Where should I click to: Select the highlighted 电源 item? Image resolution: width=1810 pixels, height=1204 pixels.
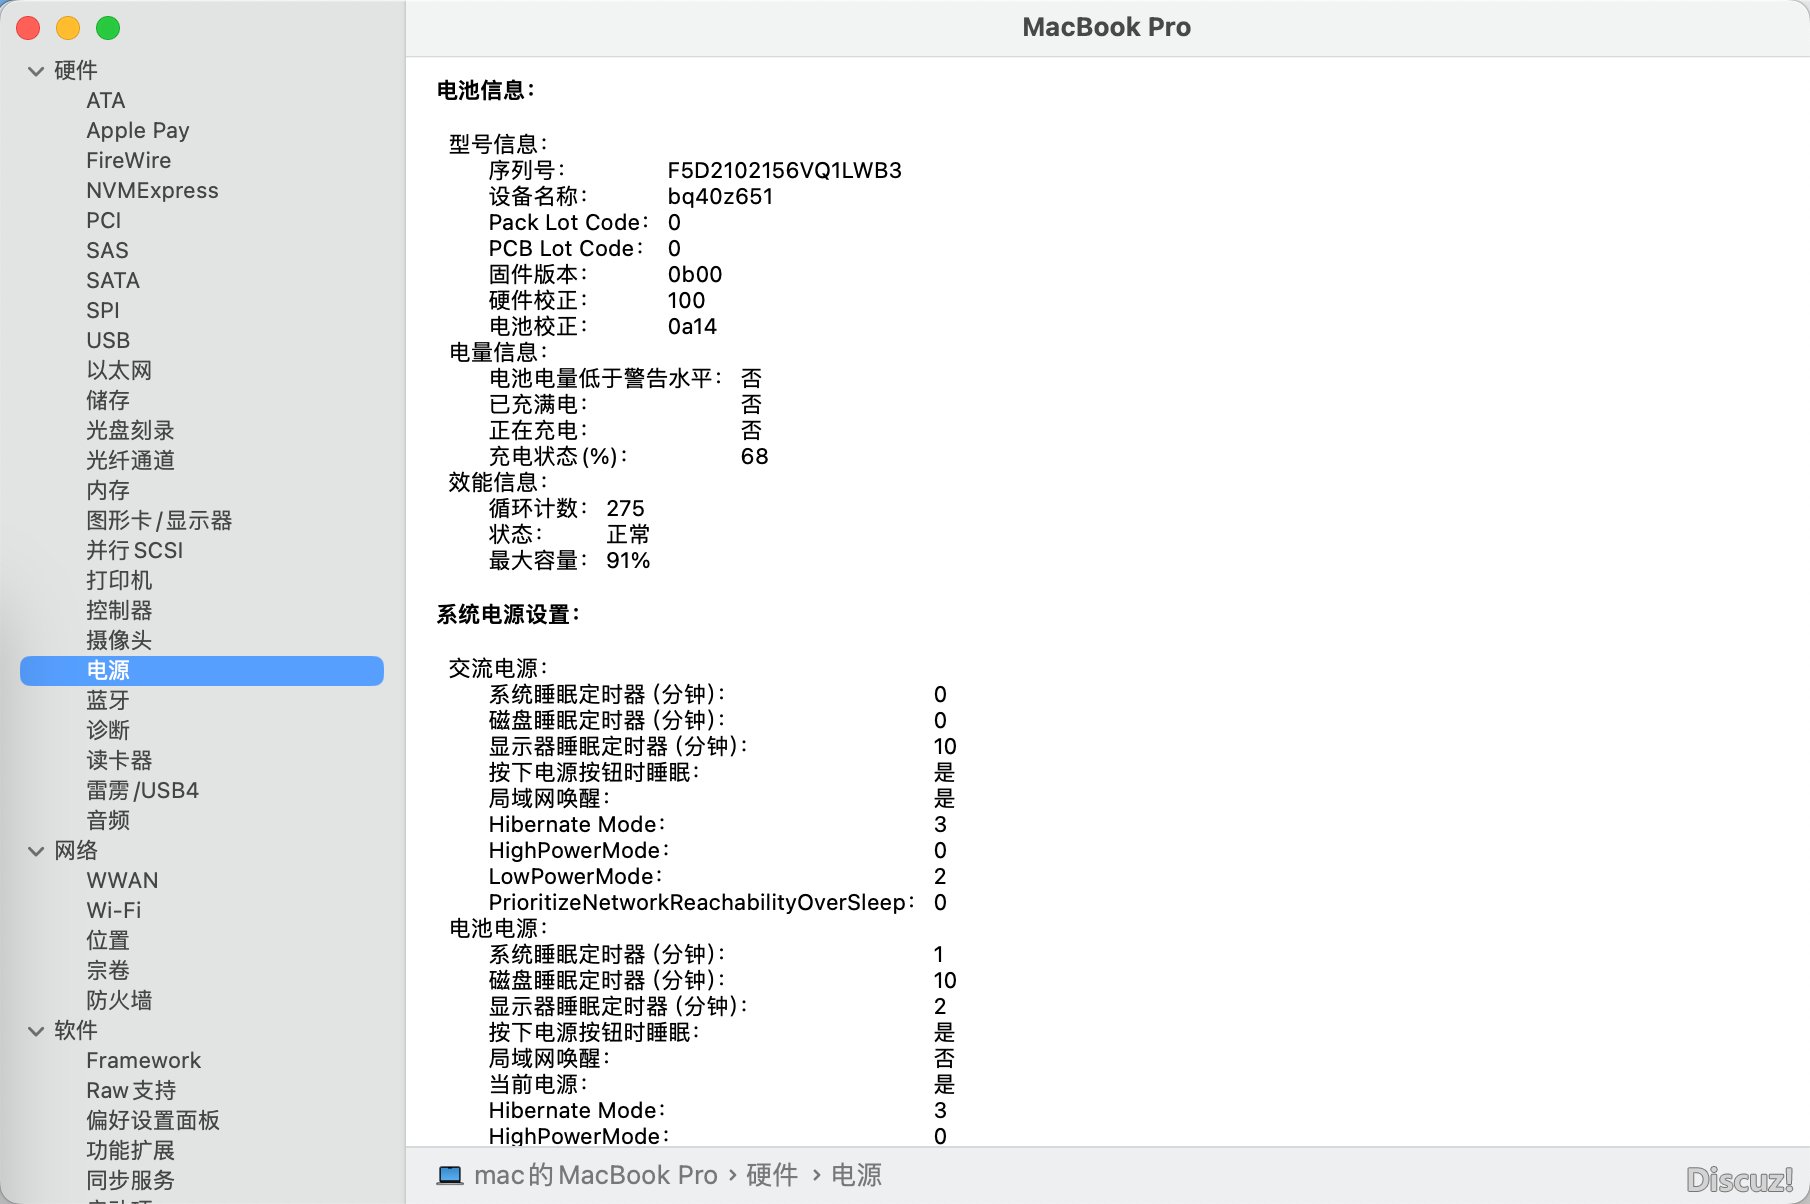pos(202,671)
